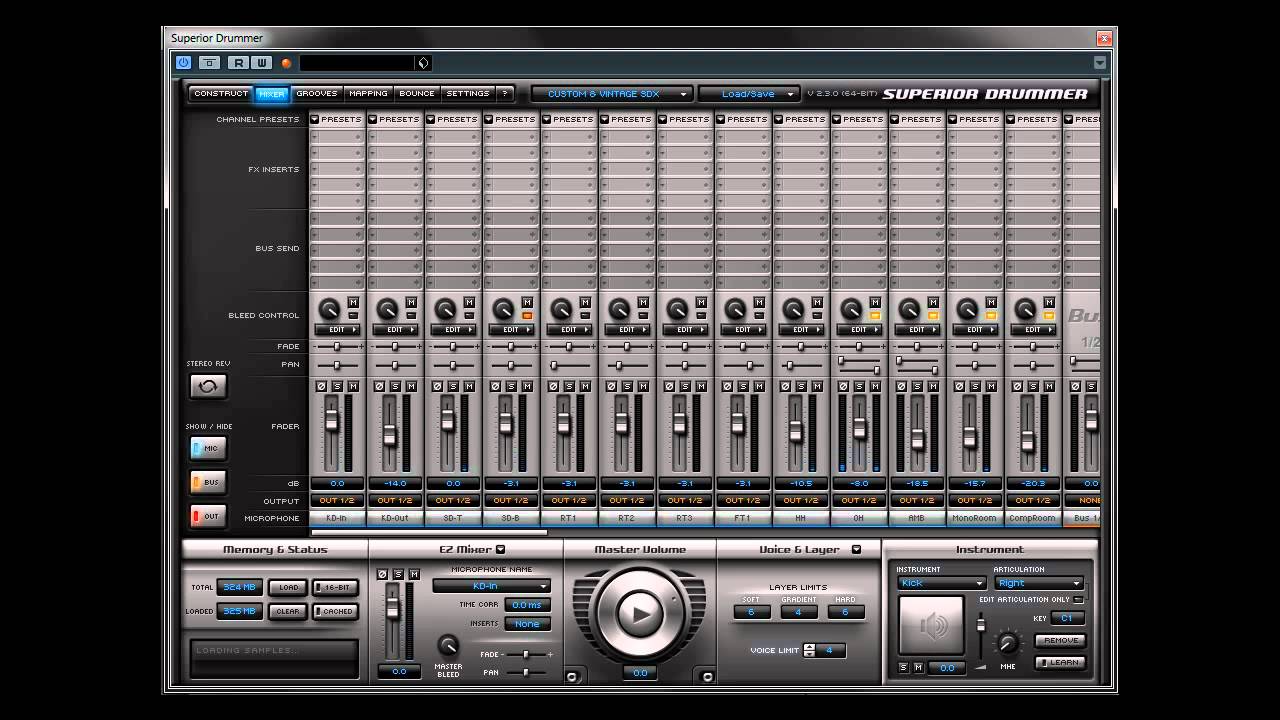This screenshot has height=720, width=1280.
Task: Click the Stereo Rev swap icon
Action: pyautogui.click(x=208, y=386)
